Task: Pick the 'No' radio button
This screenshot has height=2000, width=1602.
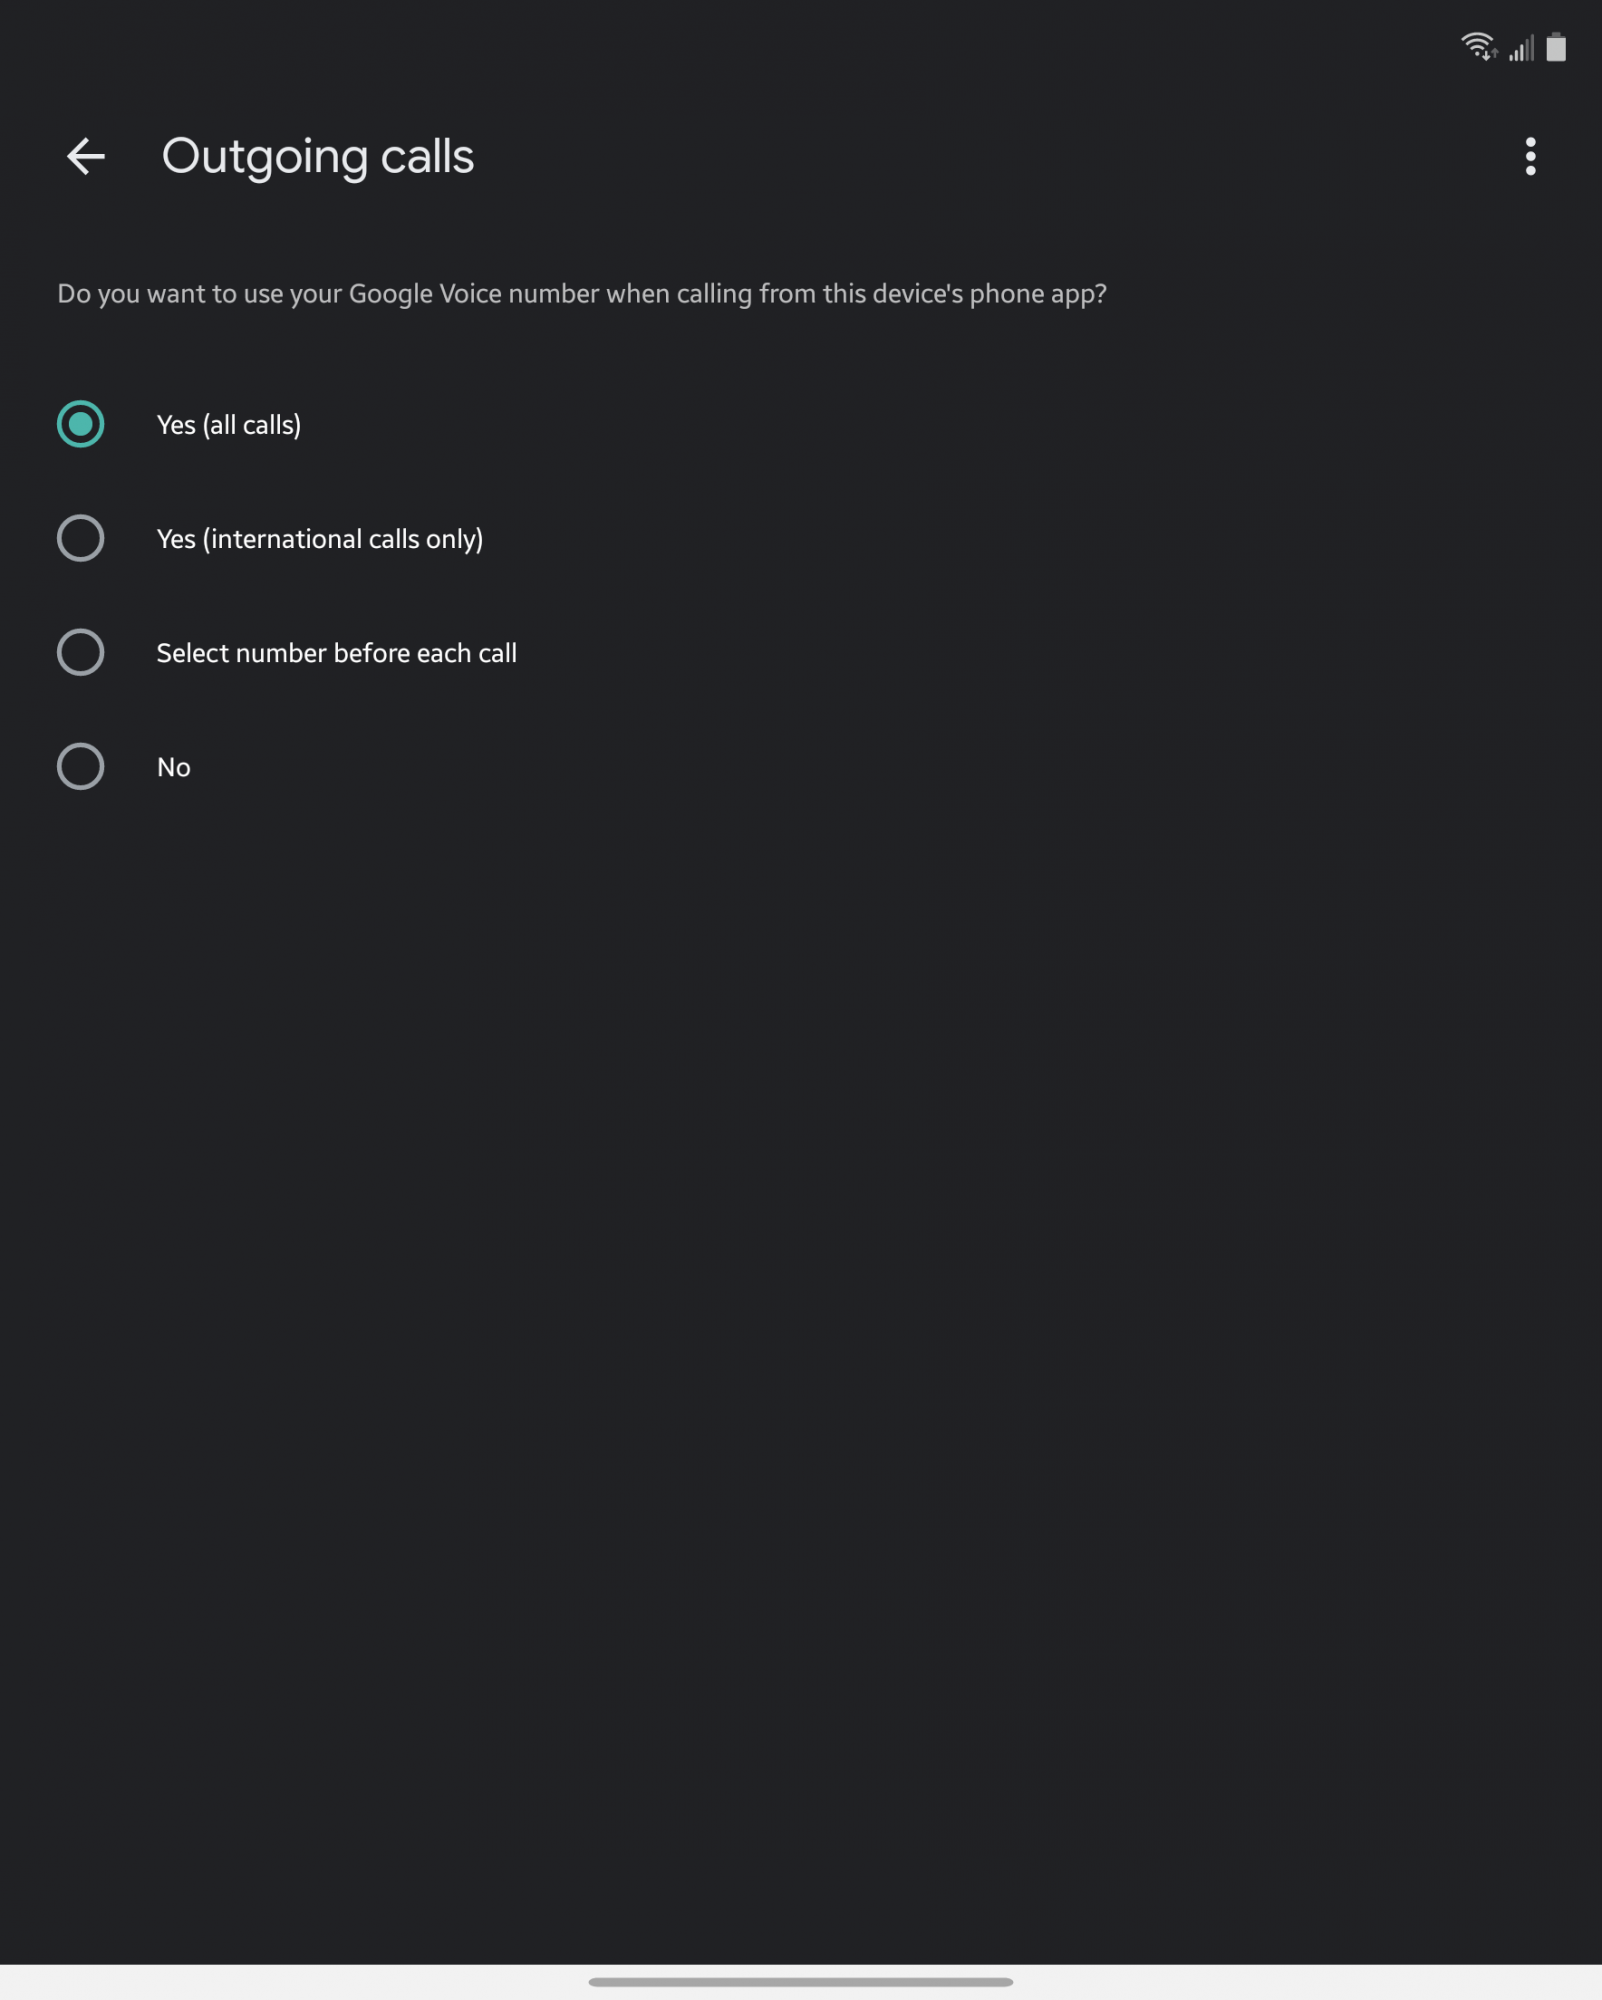Action: tap(81, 766)
